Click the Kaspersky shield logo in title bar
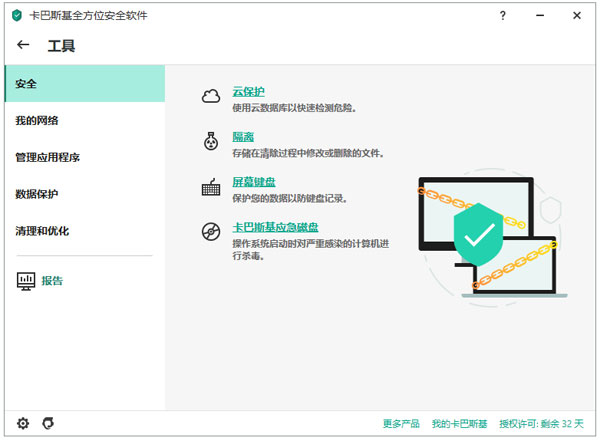 tap(17, 16)
